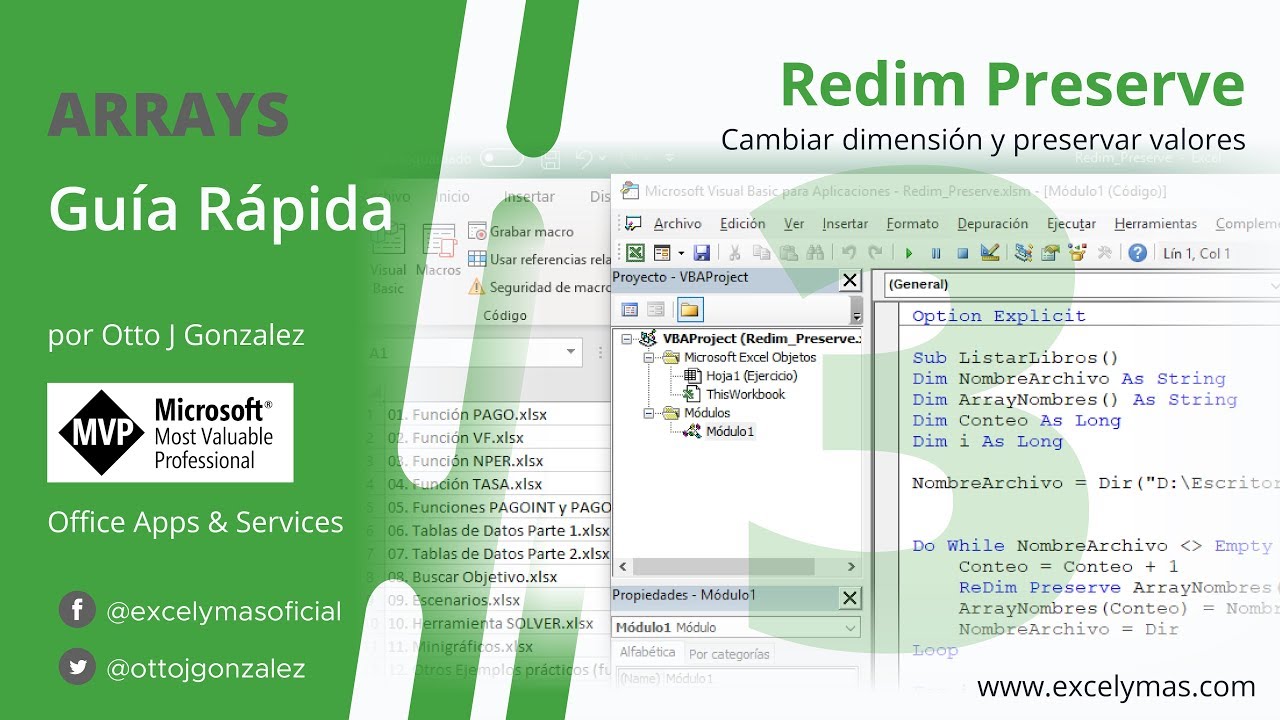Click Grabar macro in Excel ribbon
This screenshot has height=720, width=1280.
(521, 231)
